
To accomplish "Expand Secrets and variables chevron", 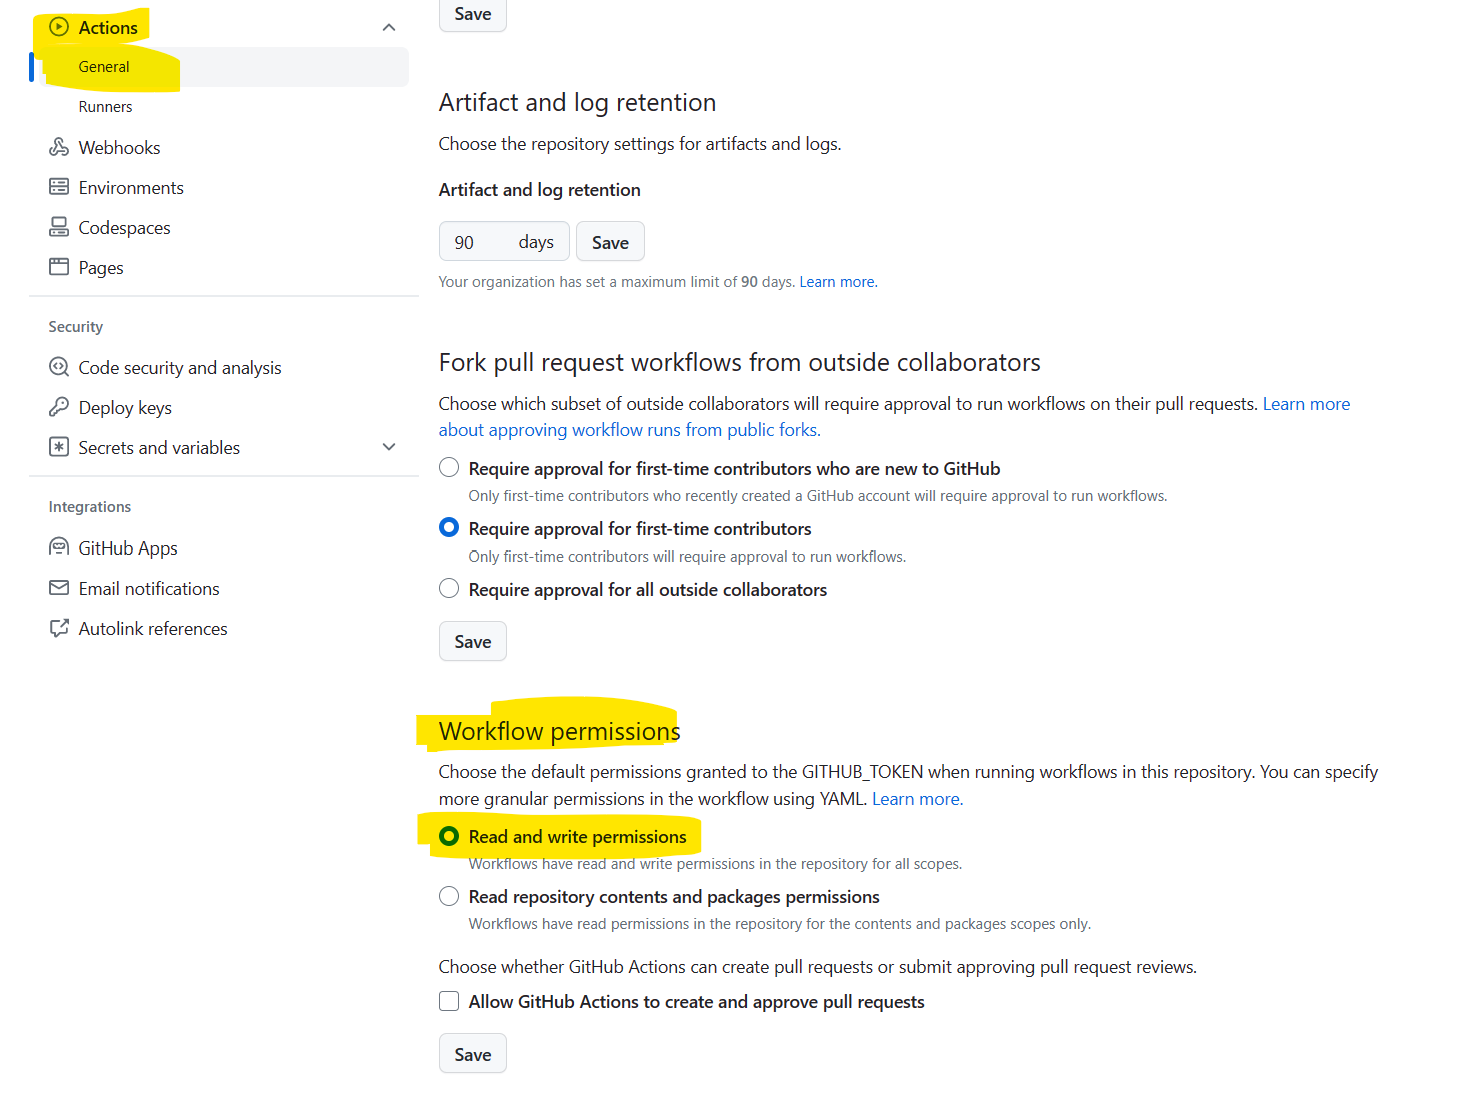I will pos(389,447).
